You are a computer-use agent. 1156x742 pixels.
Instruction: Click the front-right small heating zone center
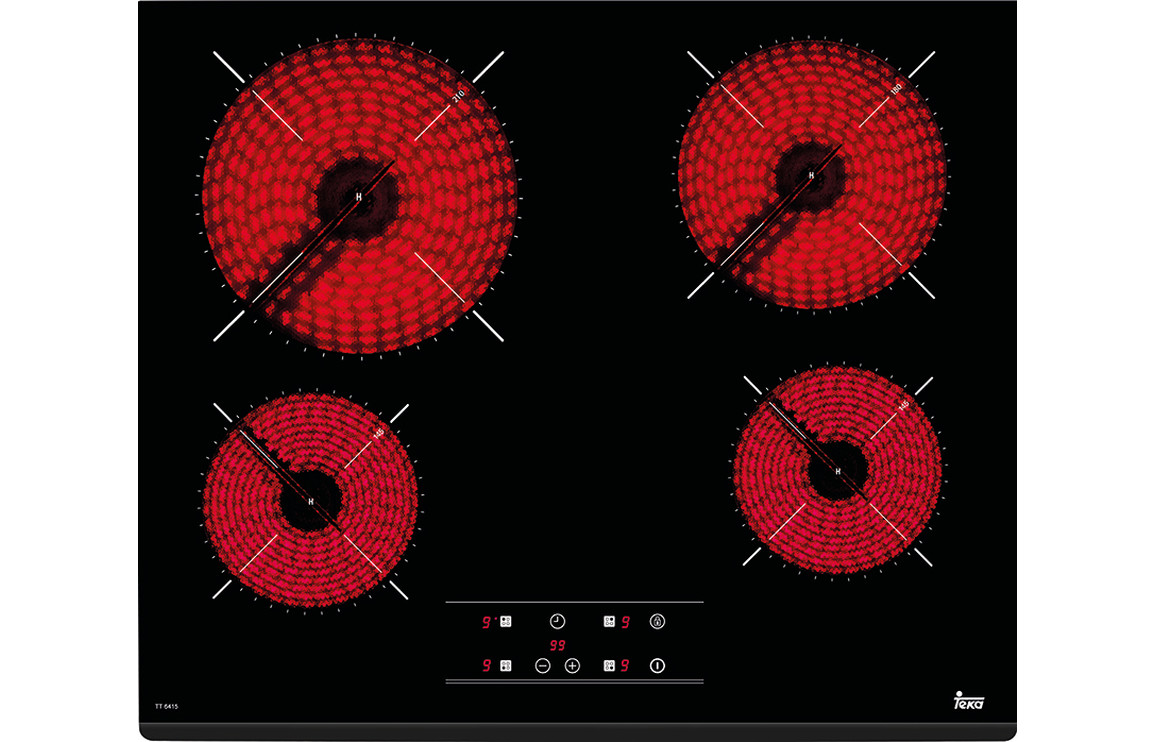point(837,470)
